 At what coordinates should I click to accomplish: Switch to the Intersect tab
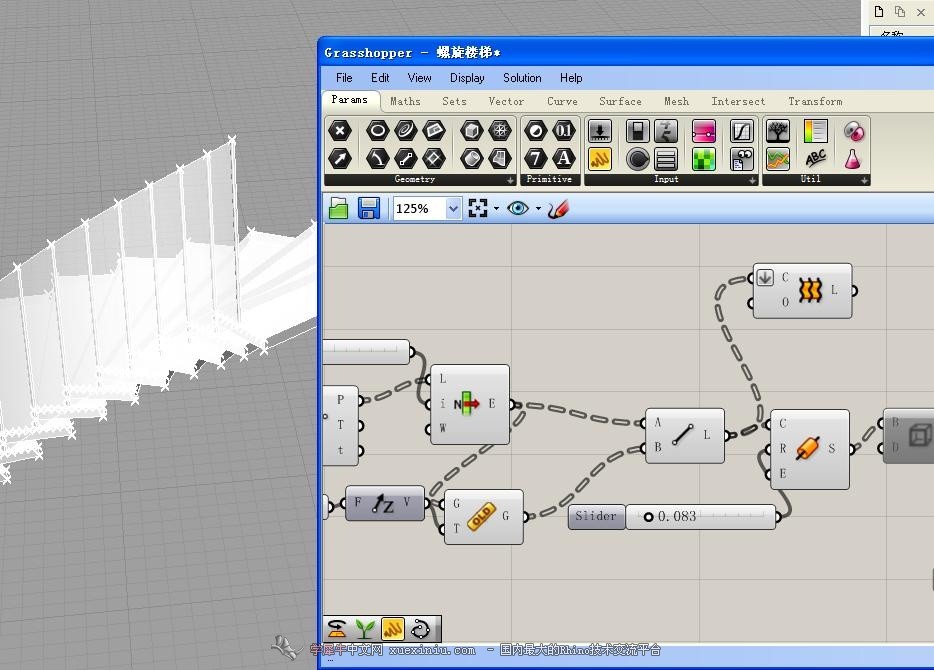(738, 101)
